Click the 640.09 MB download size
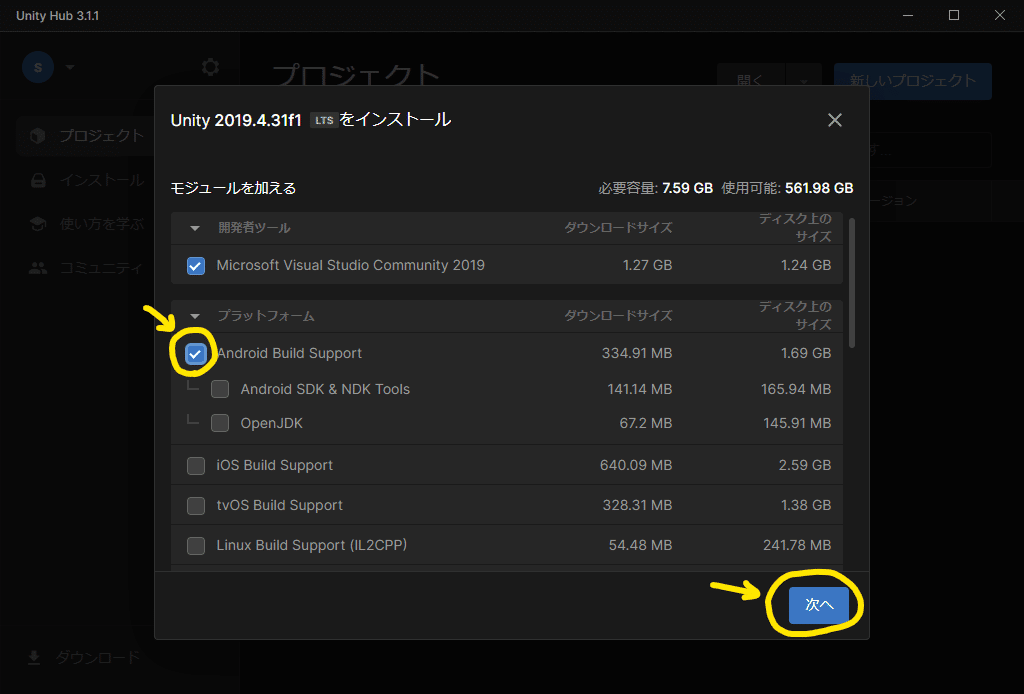 [x=636, y=465]
